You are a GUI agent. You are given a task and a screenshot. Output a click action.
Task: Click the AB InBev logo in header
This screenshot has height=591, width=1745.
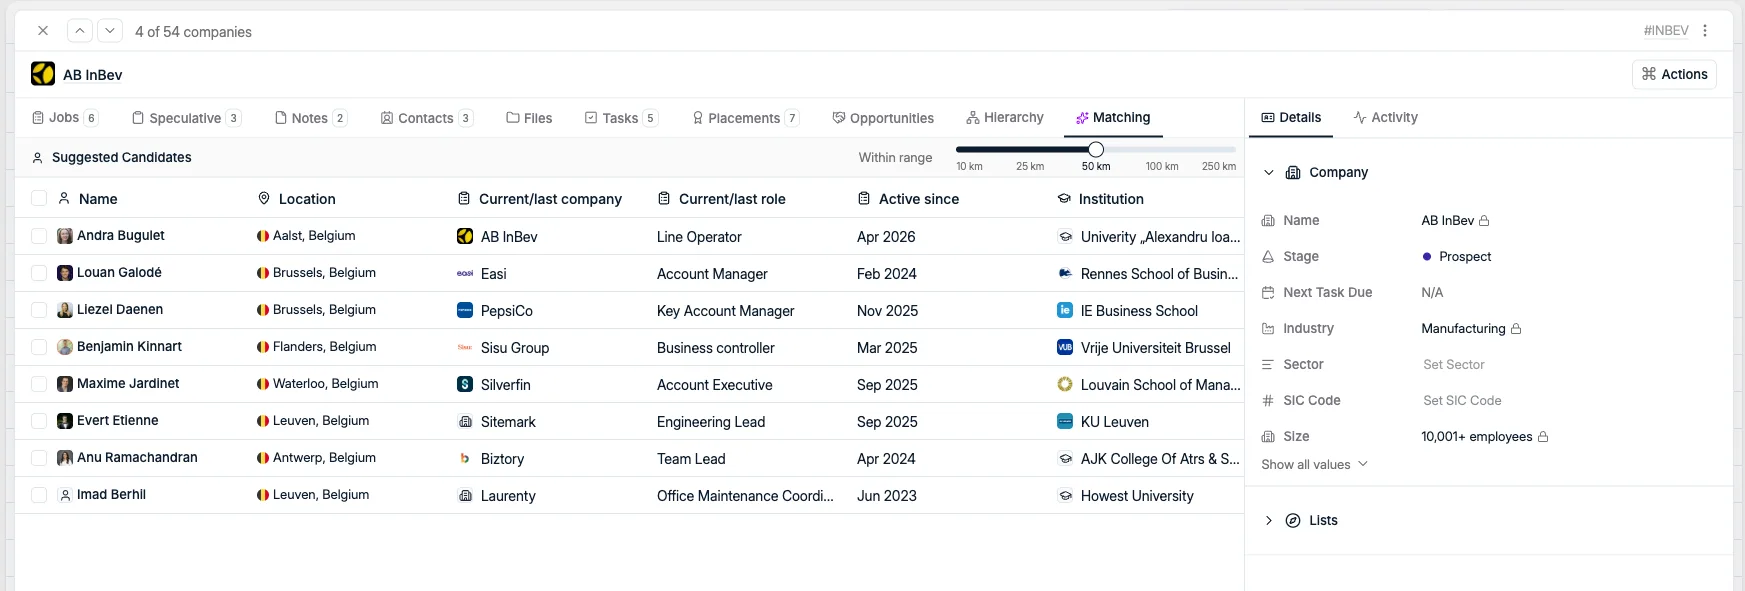click(x=43, y=74)
